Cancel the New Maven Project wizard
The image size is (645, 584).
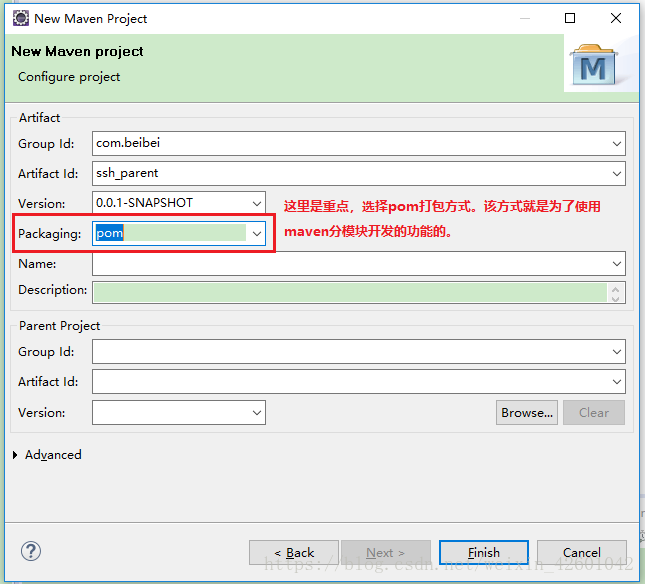[582, 553]
